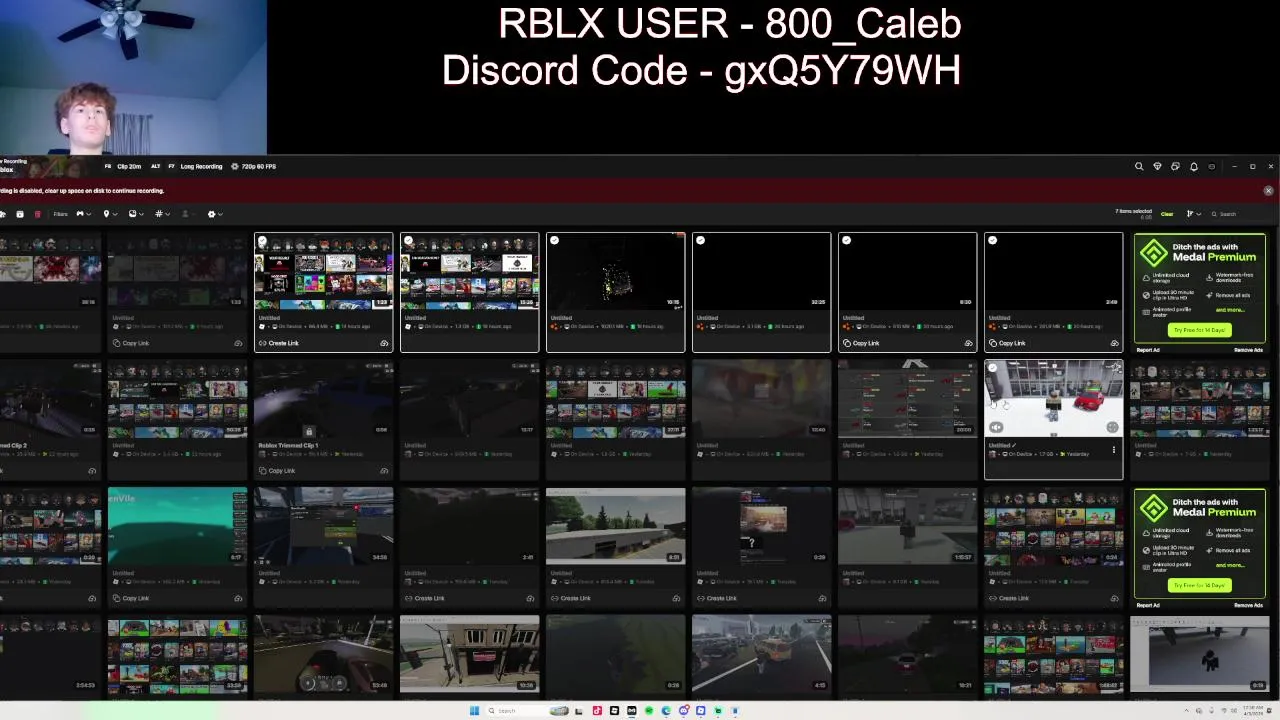
Task: Open the sort order dropdown beside Clear
Action: click(1193, 214)
